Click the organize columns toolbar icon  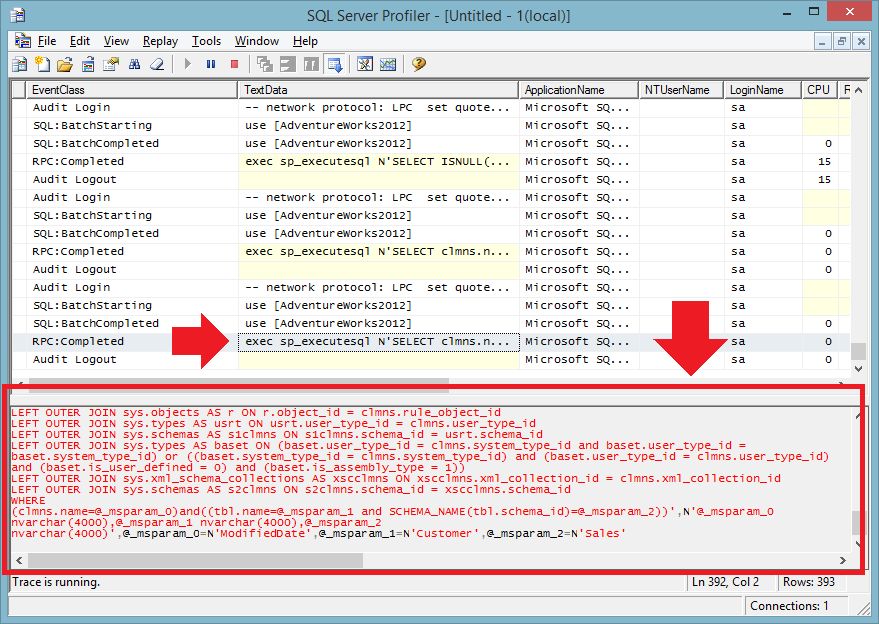click(311, 64)
